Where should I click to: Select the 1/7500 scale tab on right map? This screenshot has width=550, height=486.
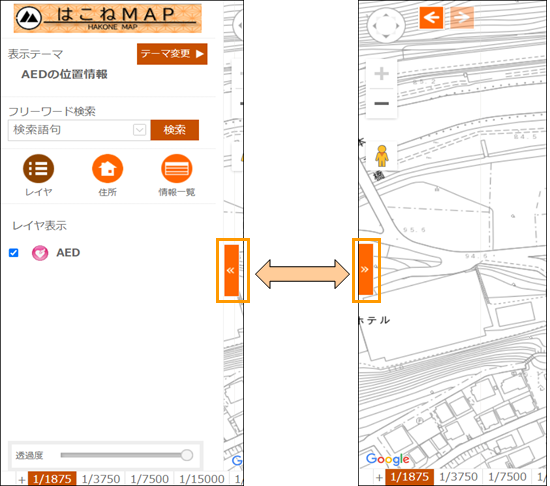(x=507, y=477)
